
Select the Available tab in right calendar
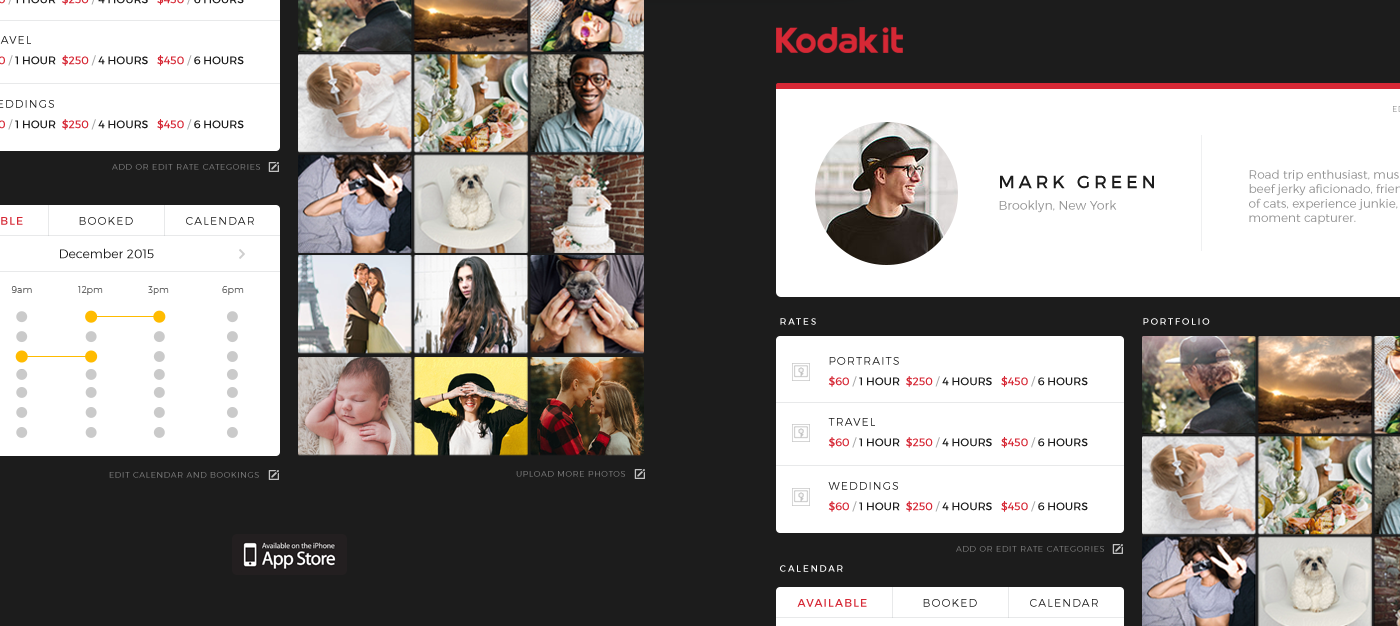(832, 603)
